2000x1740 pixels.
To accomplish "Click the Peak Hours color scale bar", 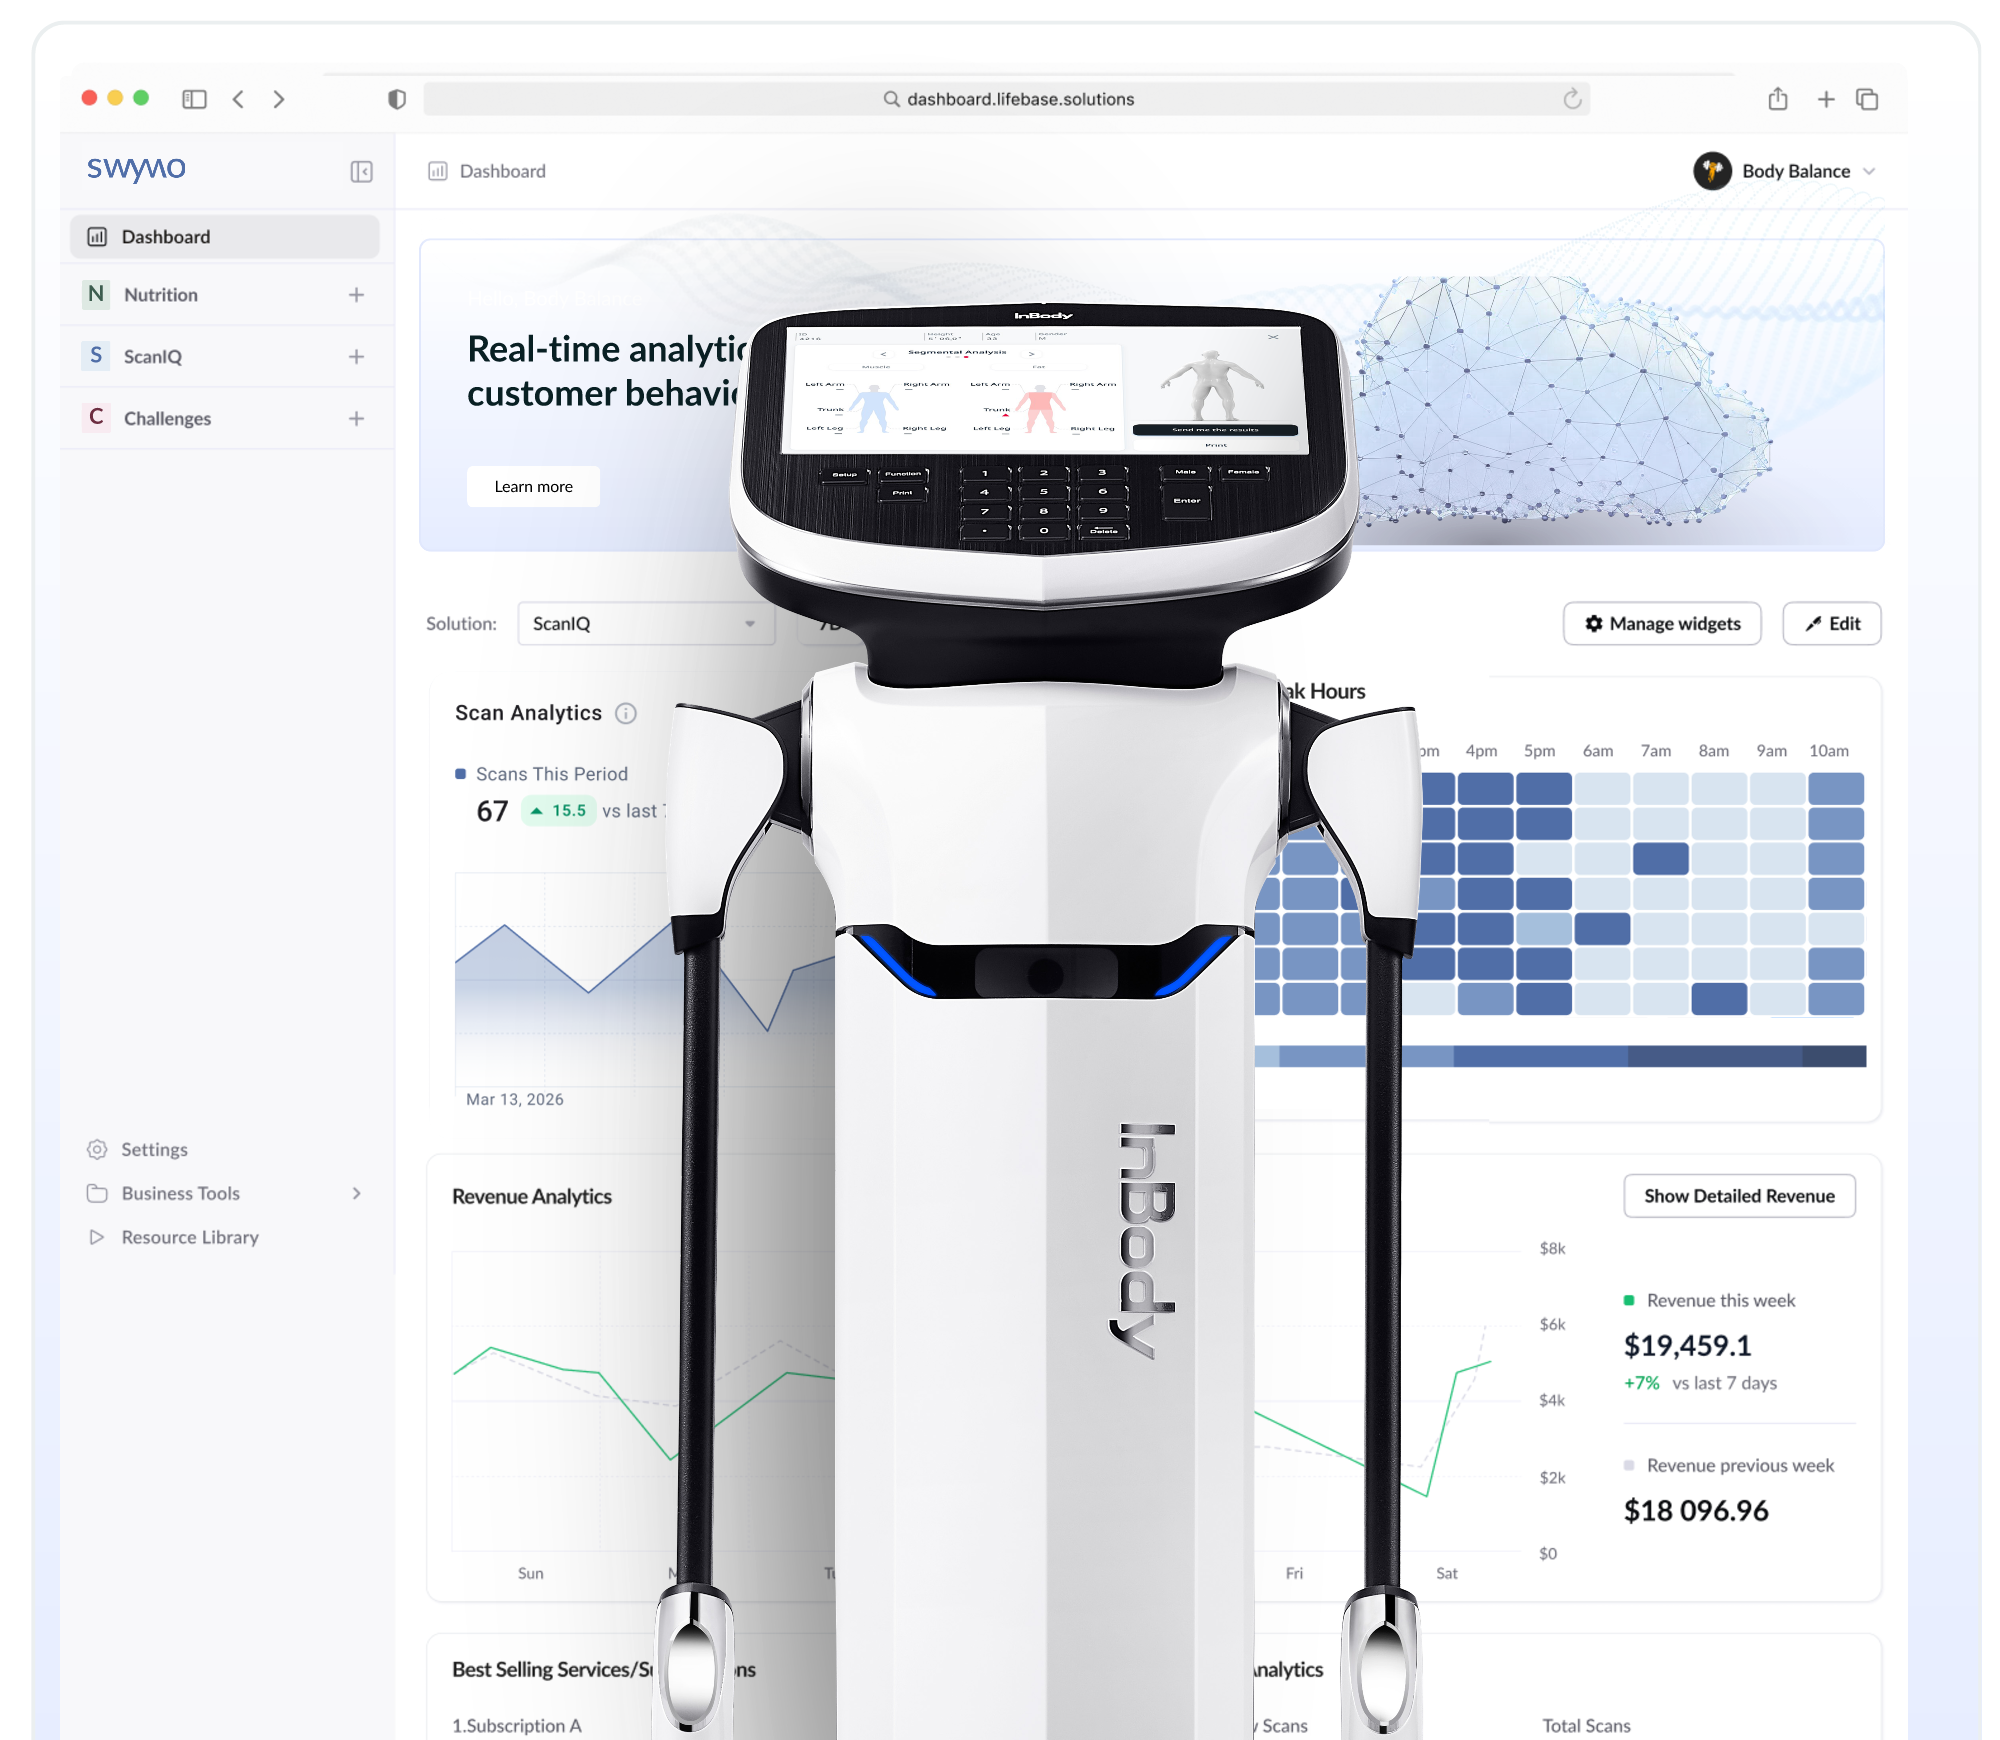I will [x=1560, y=1057].
